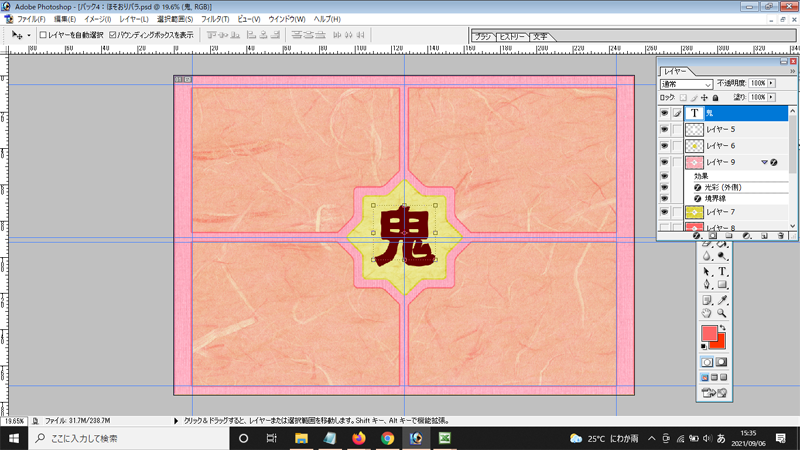
Task: Select the Hand tool
Action: pyautogui.click(x=707, y=313)
